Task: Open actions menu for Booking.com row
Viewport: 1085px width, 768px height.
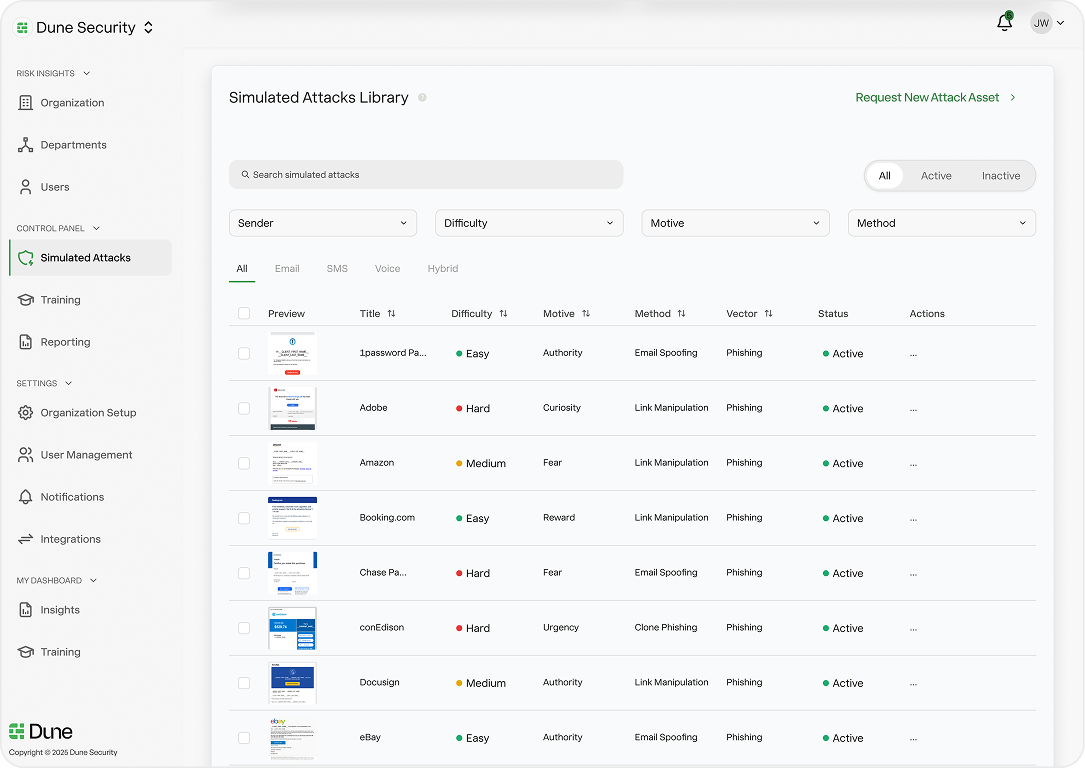Action: (x=913, y=519)
